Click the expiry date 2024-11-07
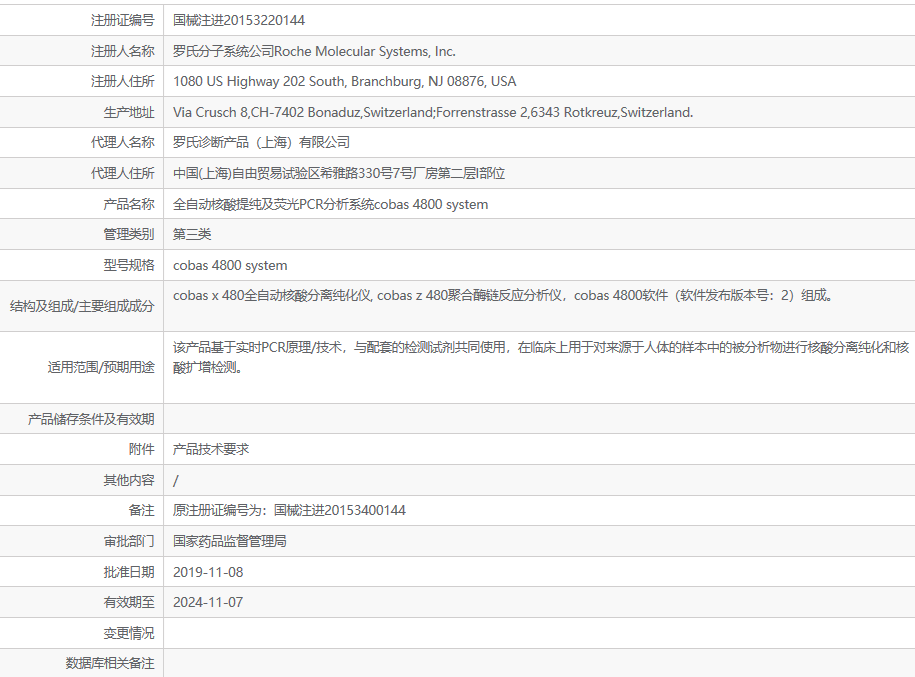 (x=208, y=602)
